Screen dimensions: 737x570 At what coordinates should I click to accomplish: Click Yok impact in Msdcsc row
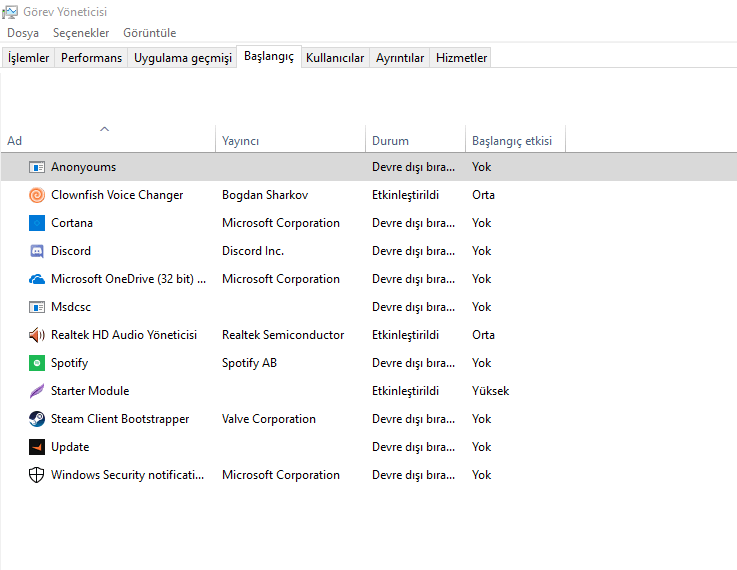click(481, 307)
